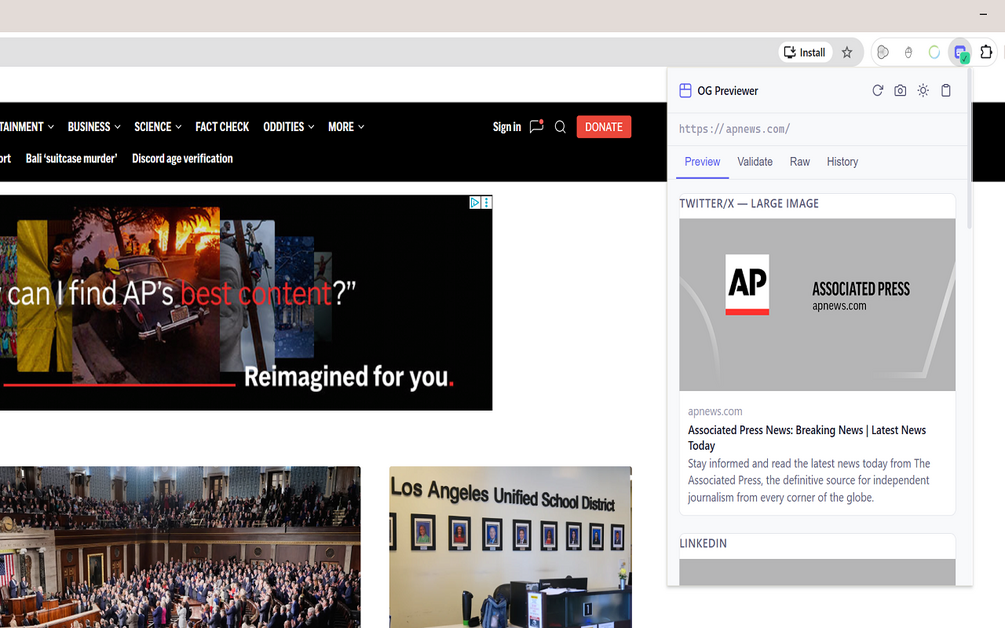The height and width of the screenshot is (628, 1005).
Task: Open the Extensions puzzle piece menu
Action: (986, 52)
